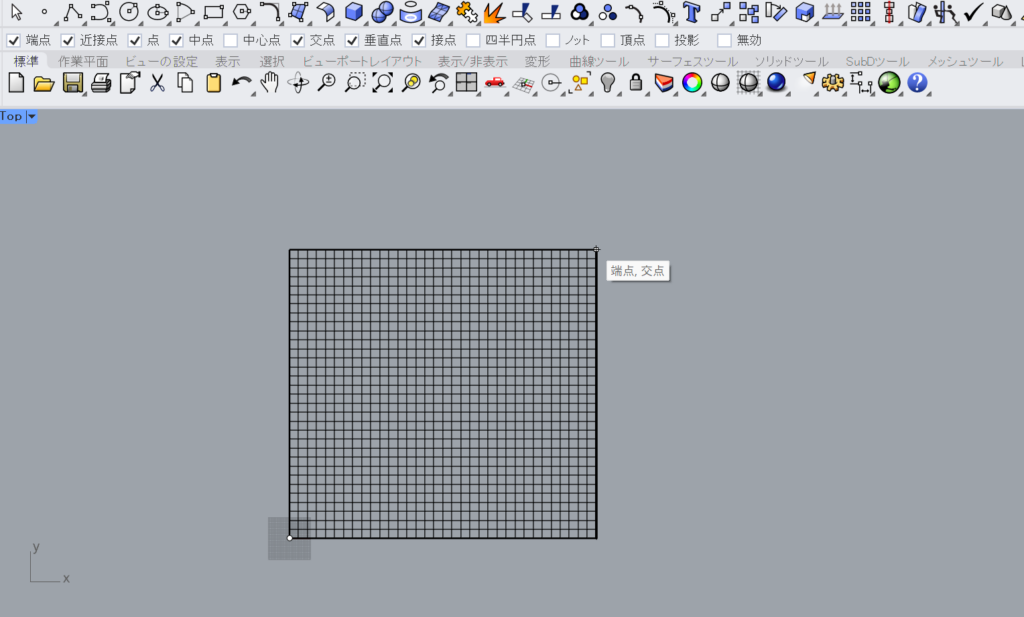Image resolution: width=1024 pixels, height=617 pixels.
Task: Click the Box solid tool icon
Action: pos(354,12)
